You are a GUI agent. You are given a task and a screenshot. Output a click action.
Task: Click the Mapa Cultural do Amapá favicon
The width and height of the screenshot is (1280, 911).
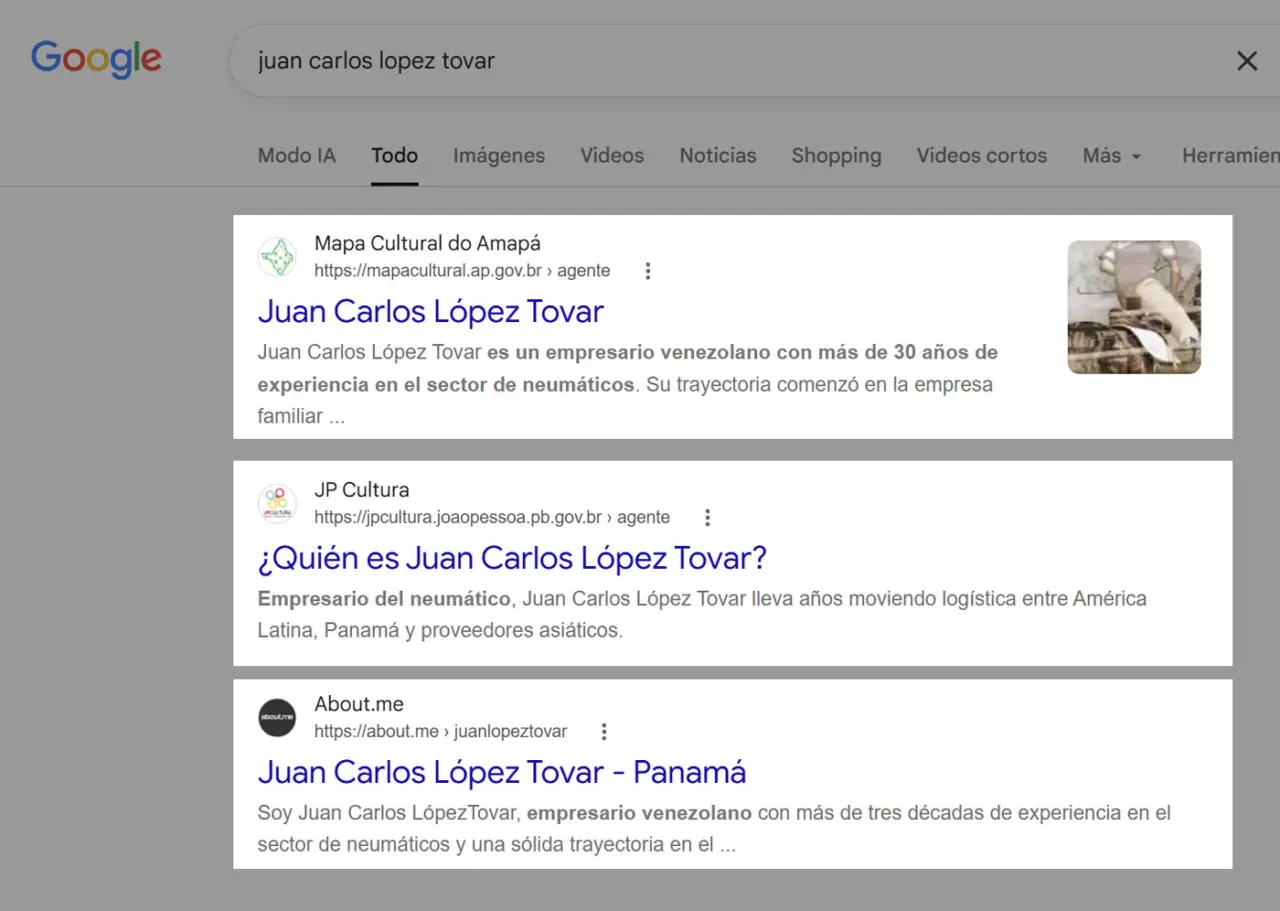tap(277, 257)
